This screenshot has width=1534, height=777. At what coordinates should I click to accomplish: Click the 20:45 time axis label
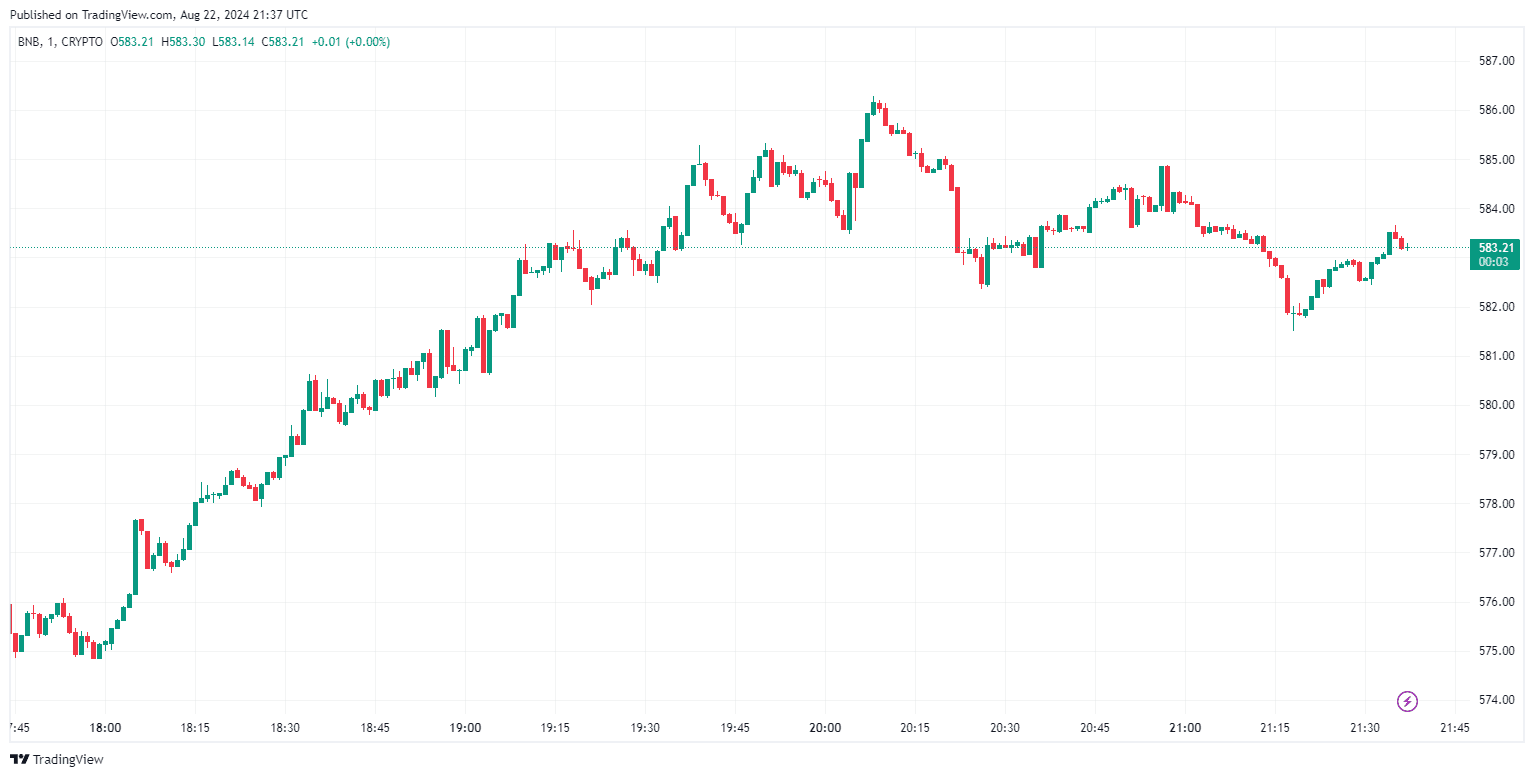point(1096,728)
